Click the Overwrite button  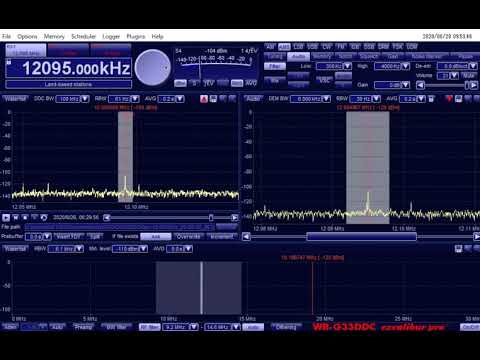tap(188, 236)
